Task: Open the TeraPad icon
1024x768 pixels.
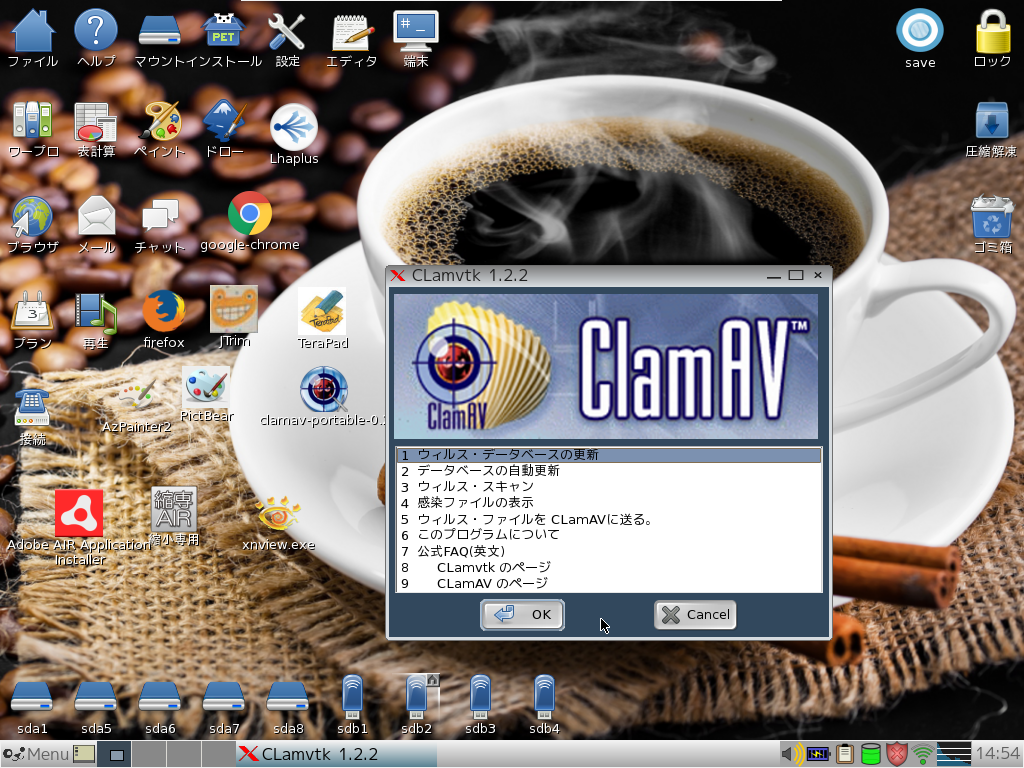Action: pyautogui.click(x=323, y=312)
